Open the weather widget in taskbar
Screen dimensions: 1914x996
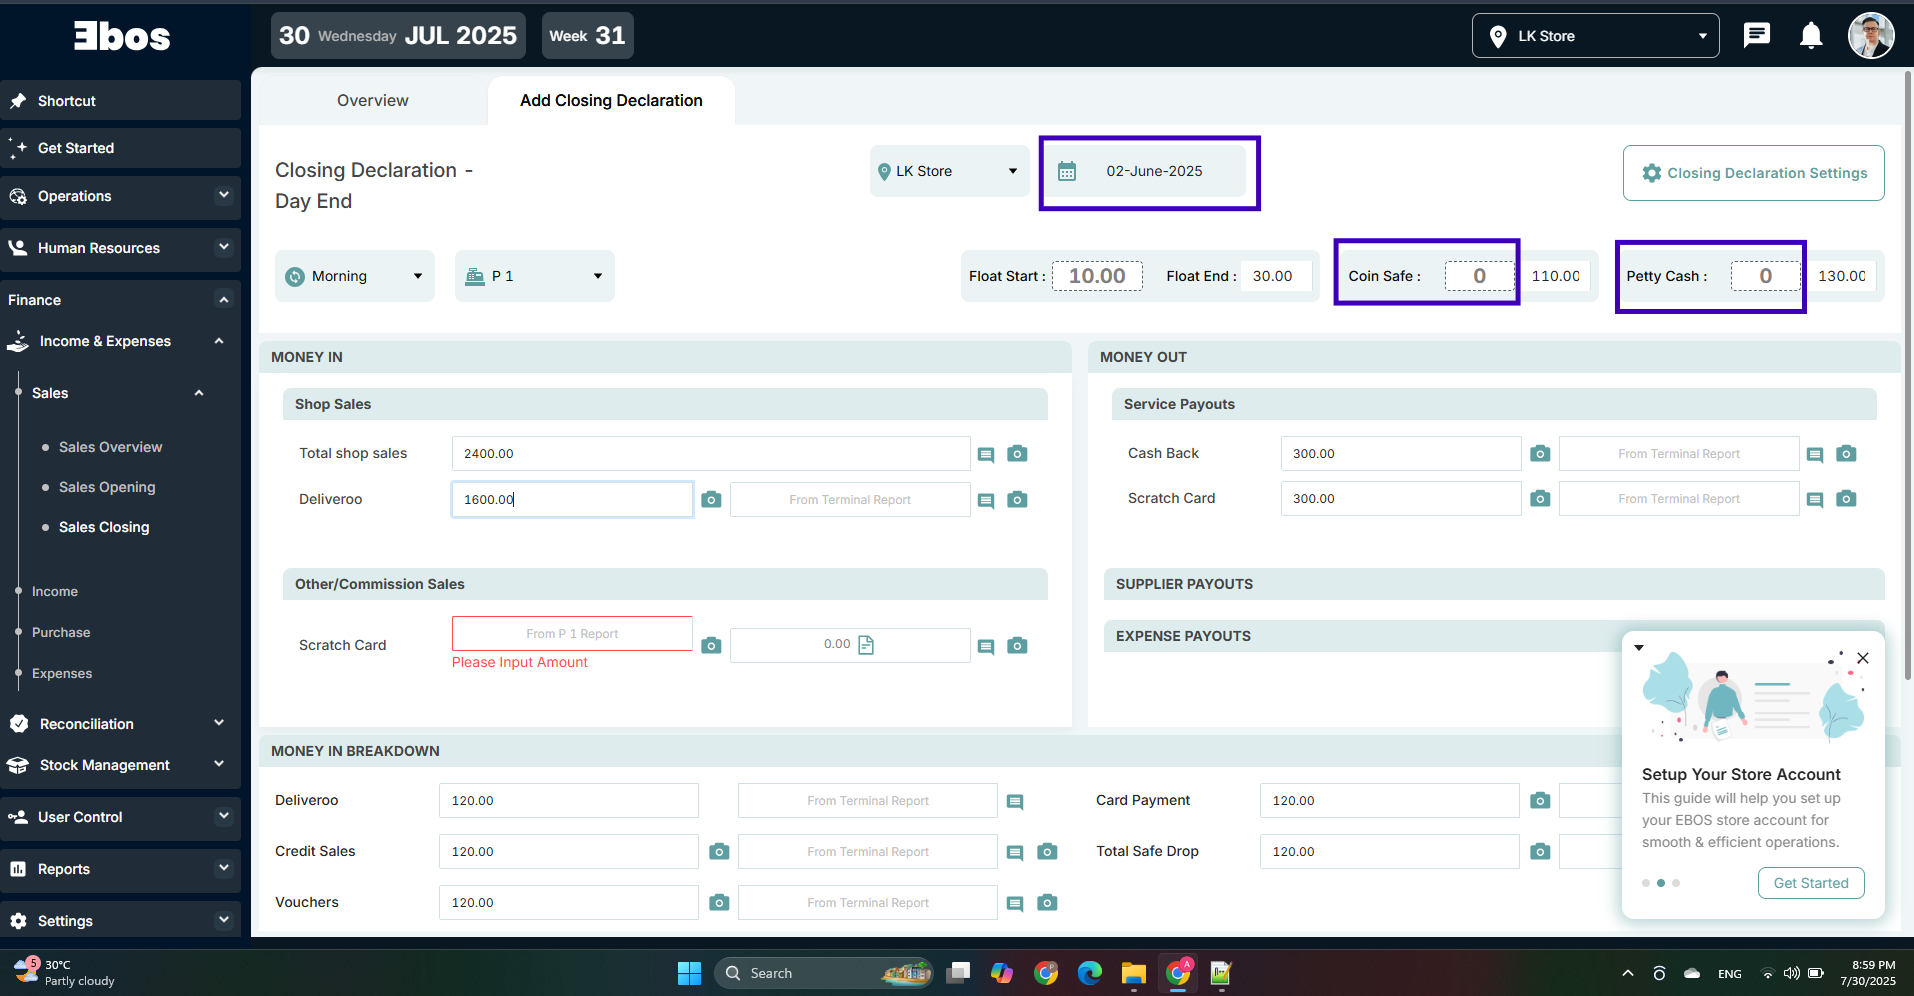pos(66,972)
